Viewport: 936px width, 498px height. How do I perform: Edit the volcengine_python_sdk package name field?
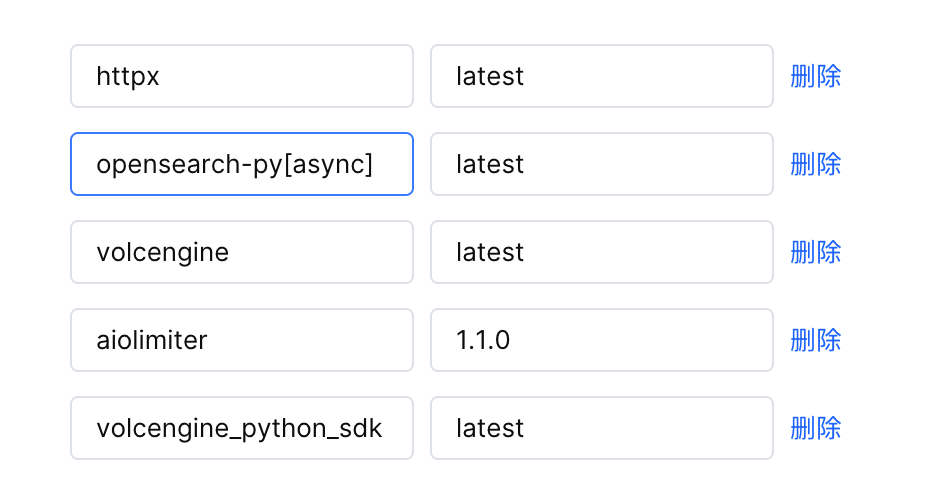241,428
